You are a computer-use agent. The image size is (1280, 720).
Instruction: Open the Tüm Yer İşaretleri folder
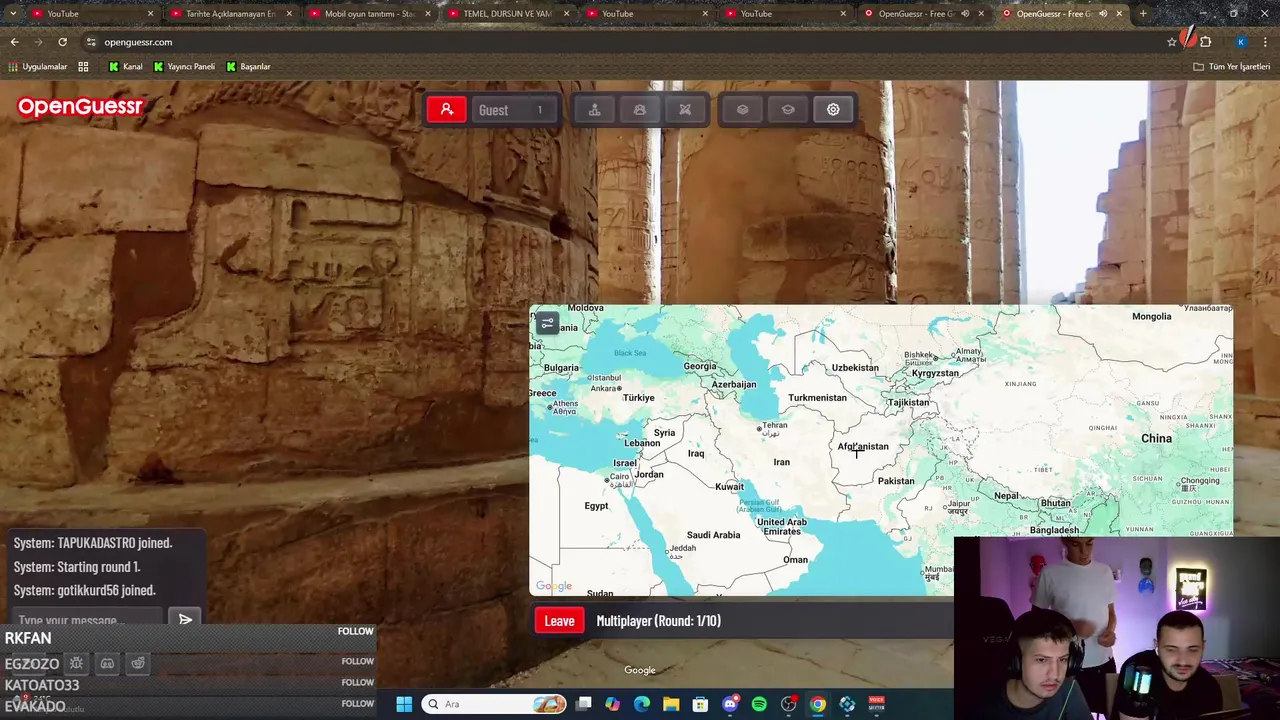click(x=1232, y=67)
